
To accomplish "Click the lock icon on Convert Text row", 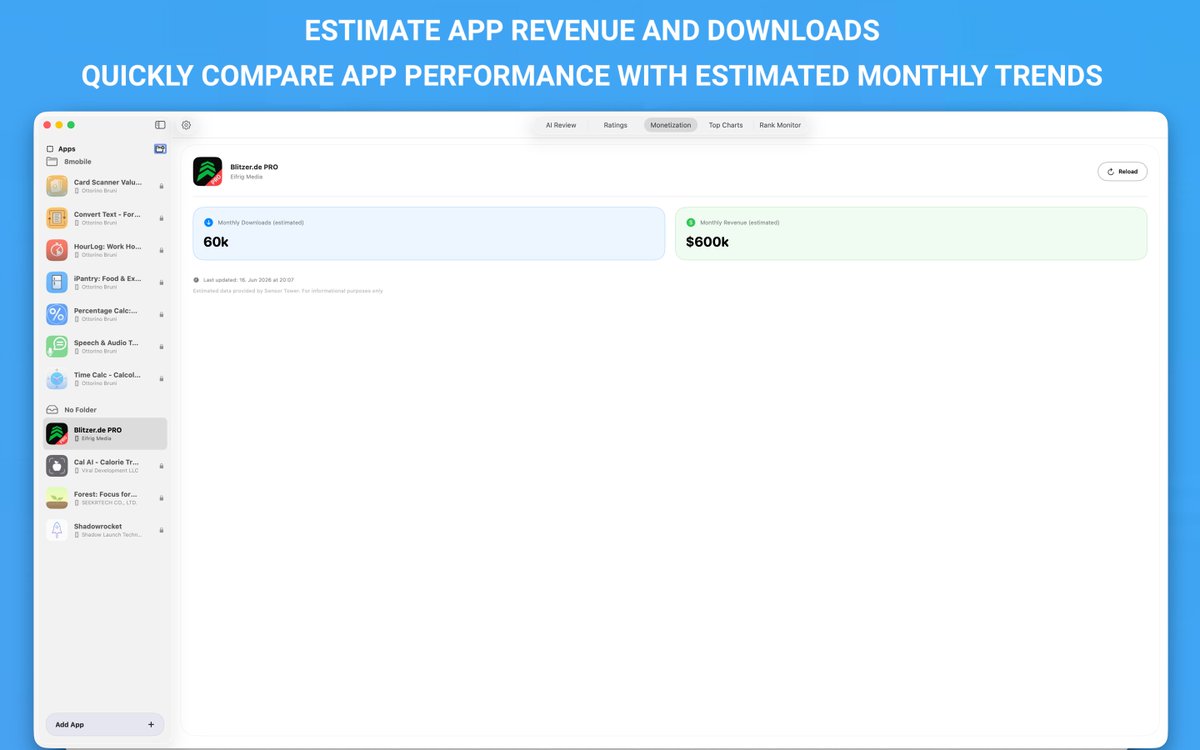I will pos(161,218).
